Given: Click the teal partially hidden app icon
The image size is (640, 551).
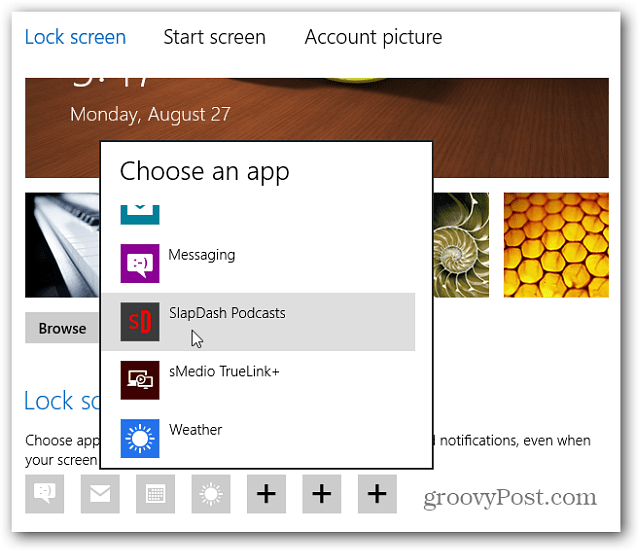Looking at the screenshot, I should [140, 215].
